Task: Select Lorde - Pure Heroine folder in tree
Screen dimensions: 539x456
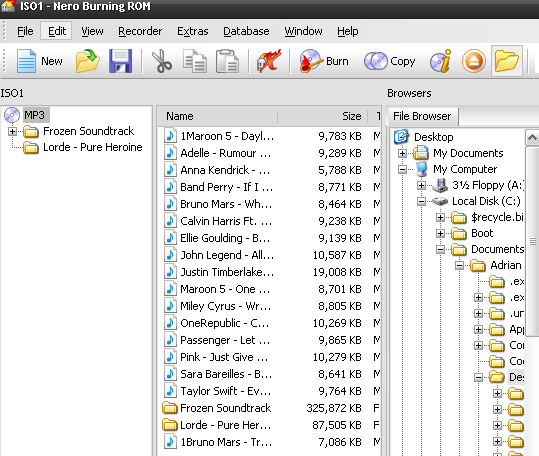Action: (x=92, y=147)
